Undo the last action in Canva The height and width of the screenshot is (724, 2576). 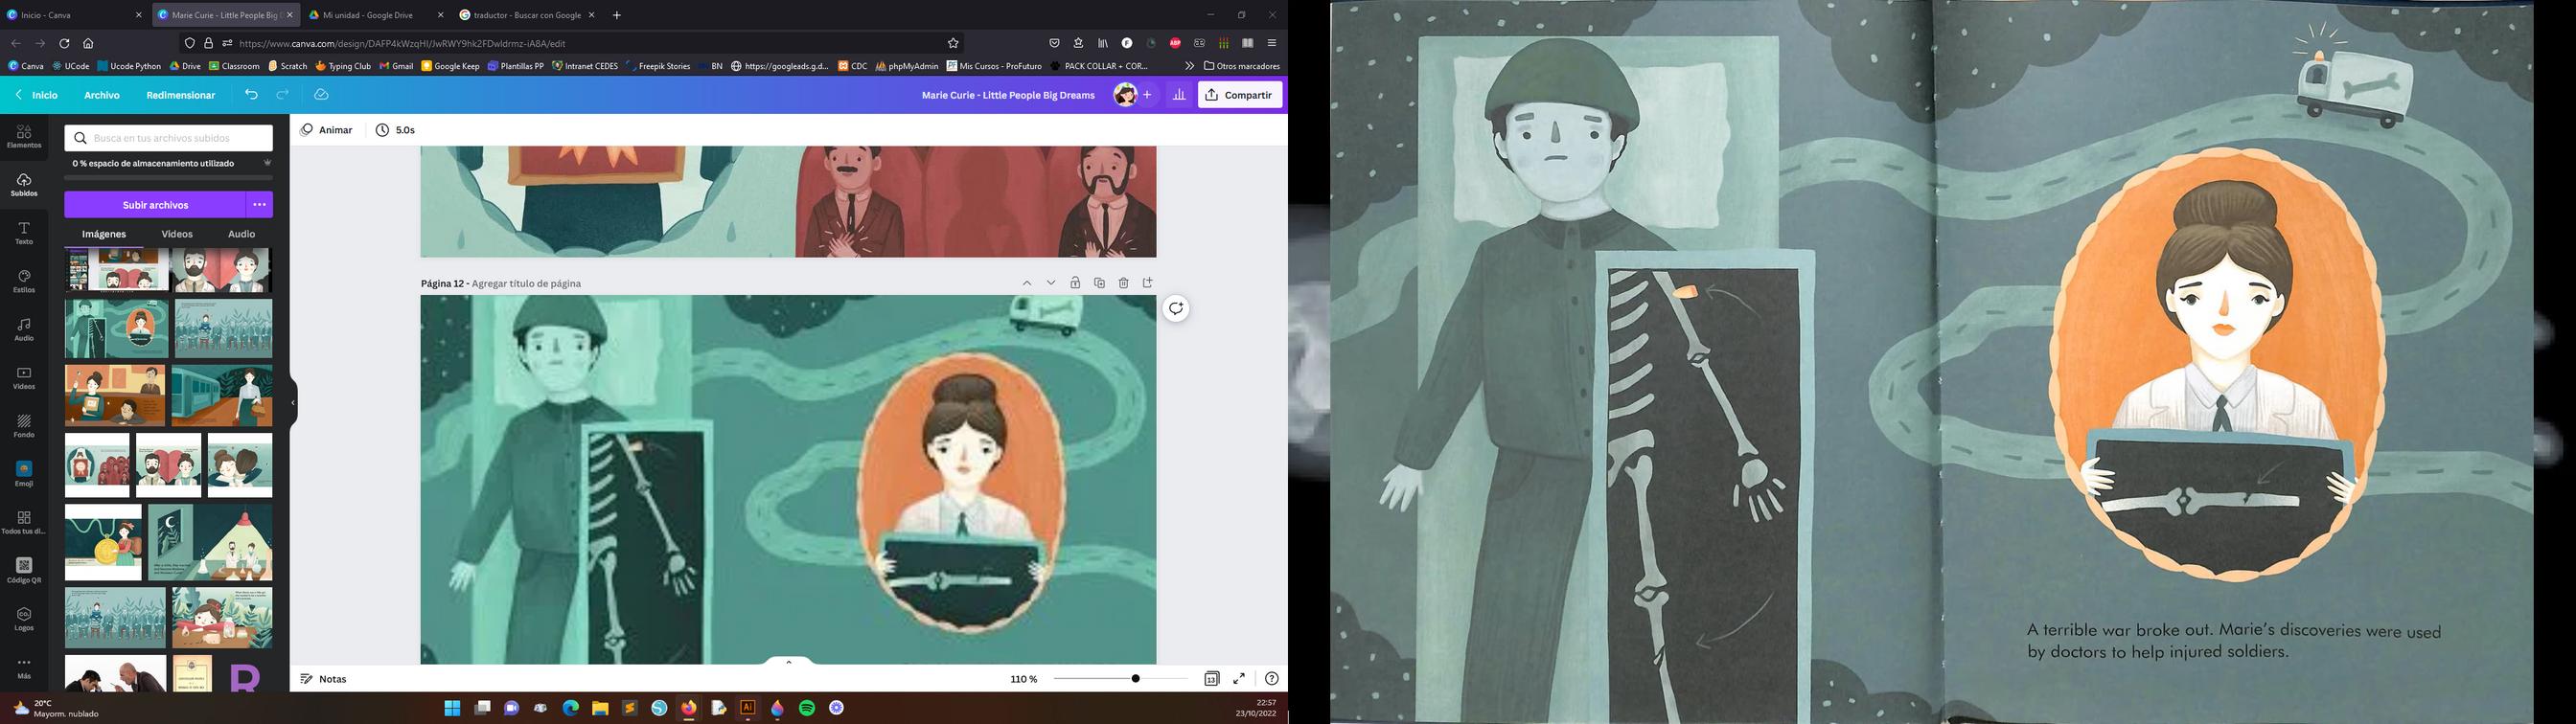tap(251, 95)
